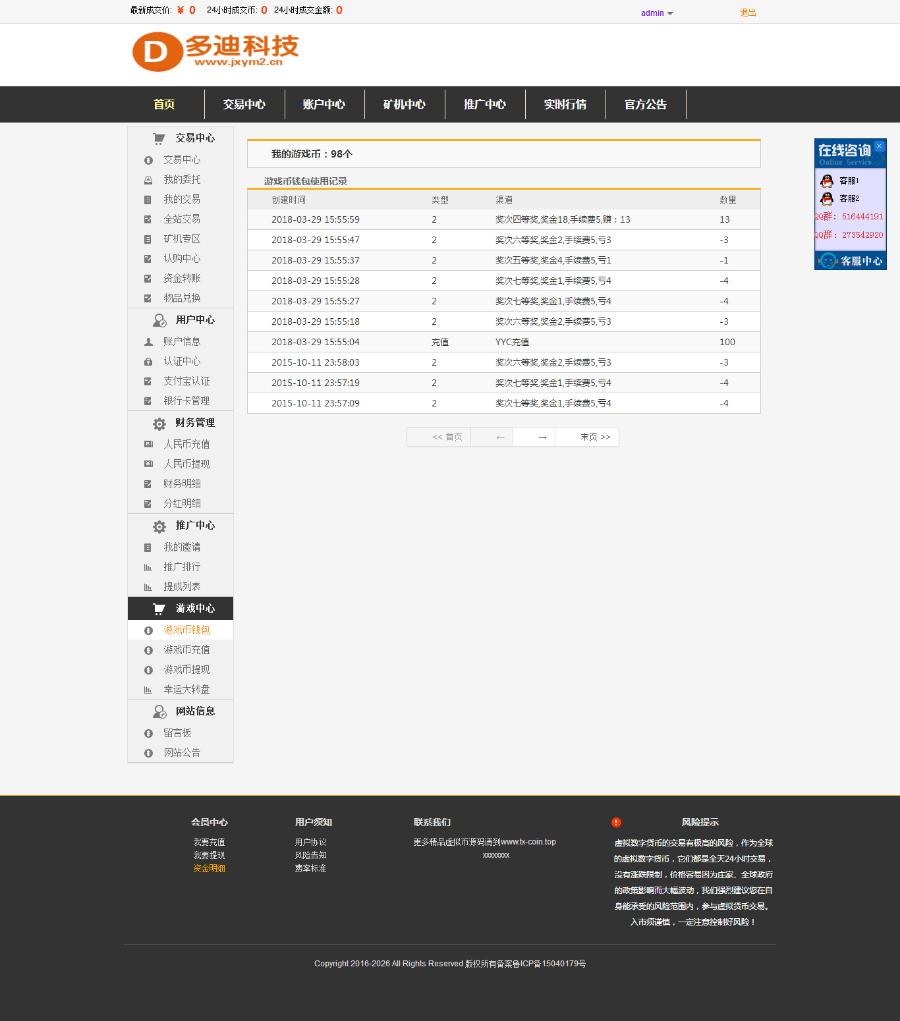Click the icon next to 我的委托
This screenshot has width=900, height=1021.
148,180
